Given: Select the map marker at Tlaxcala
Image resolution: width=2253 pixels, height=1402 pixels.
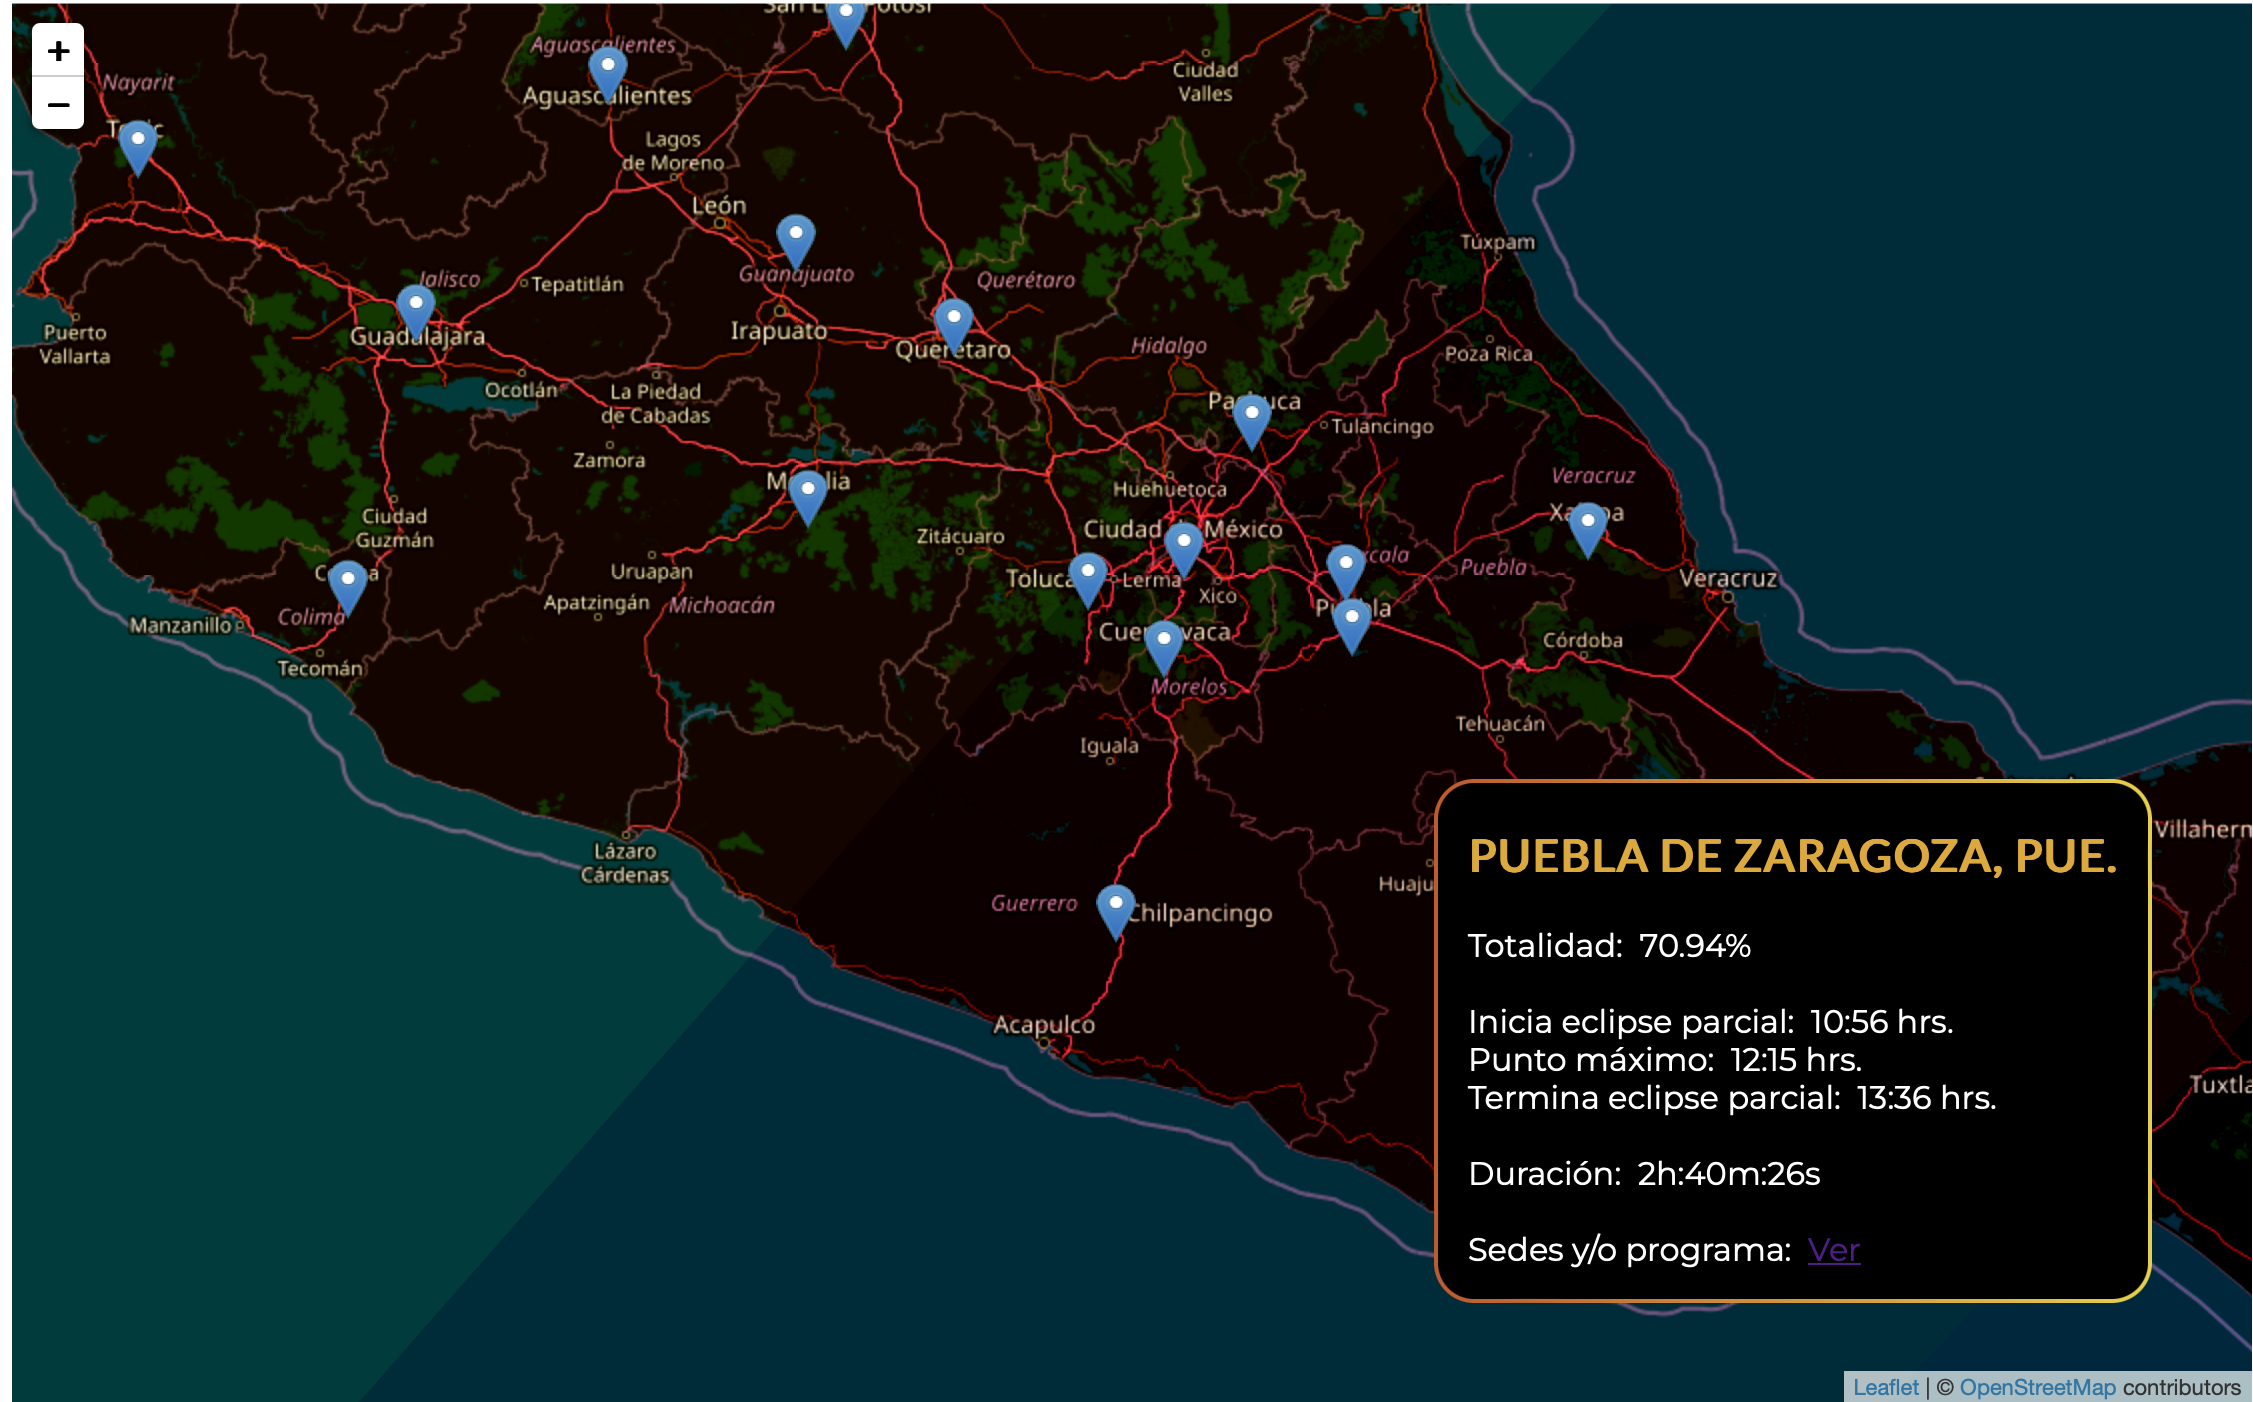Looking at the screenshot, I should [1346, 571].
